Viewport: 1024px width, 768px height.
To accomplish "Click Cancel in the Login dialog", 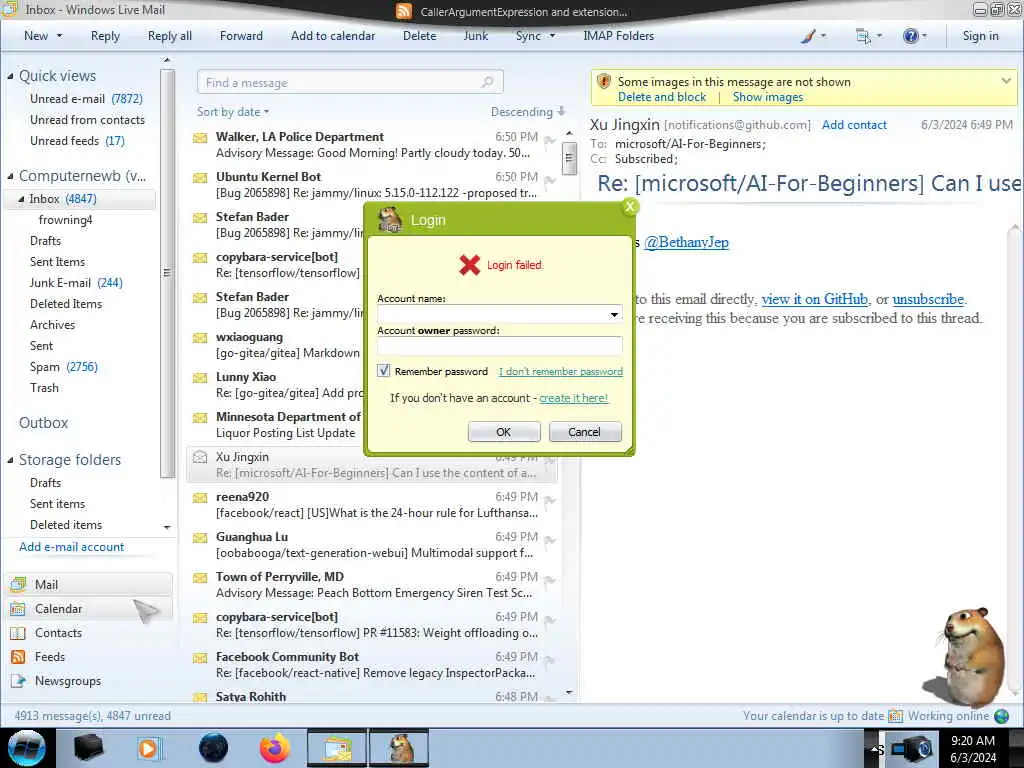I will (x=584, y=432).
